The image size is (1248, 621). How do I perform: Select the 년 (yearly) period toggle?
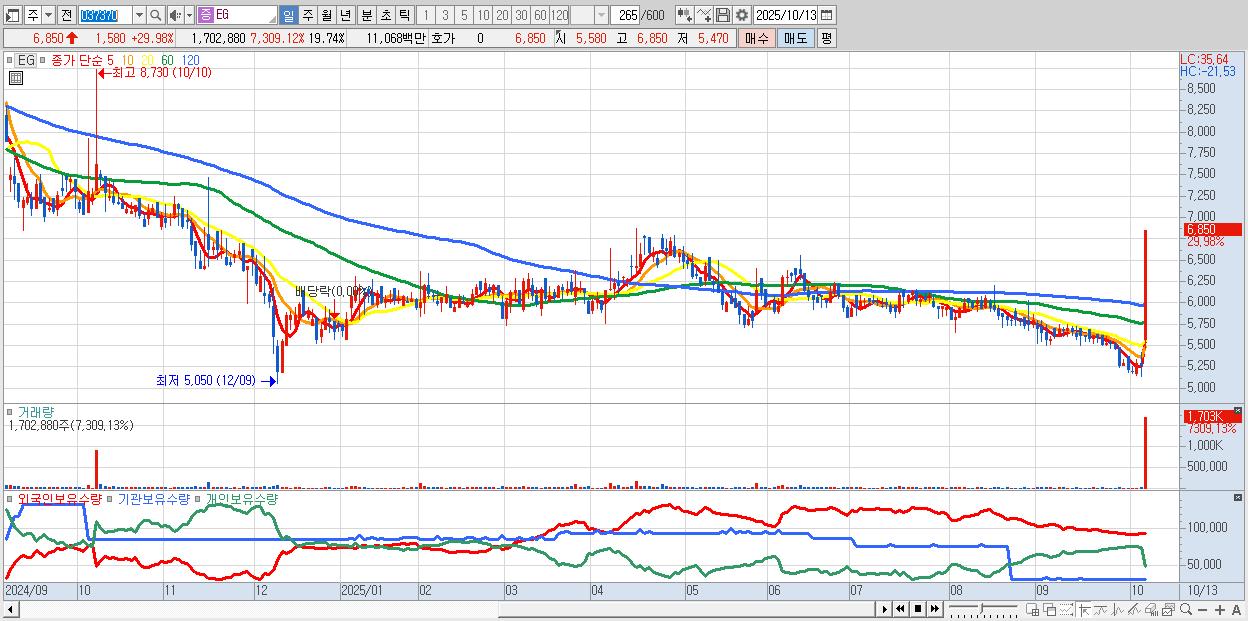[x=345, y=15]
